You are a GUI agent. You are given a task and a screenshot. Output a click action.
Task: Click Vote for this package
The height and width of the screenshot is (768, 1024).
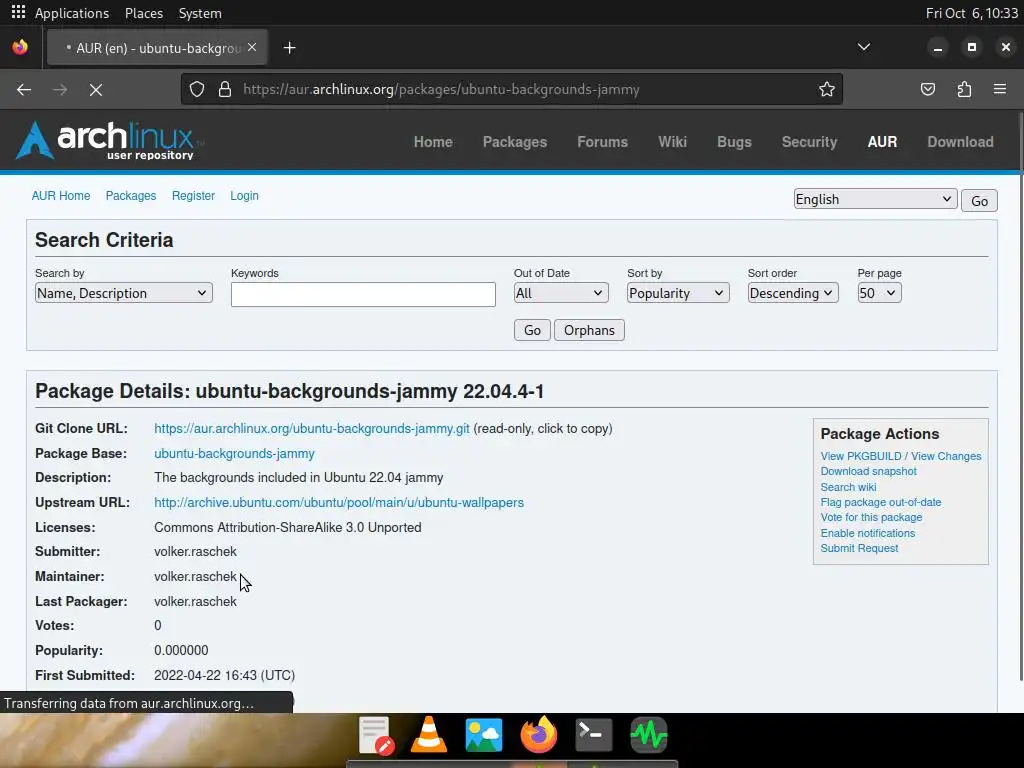[871, 517]
